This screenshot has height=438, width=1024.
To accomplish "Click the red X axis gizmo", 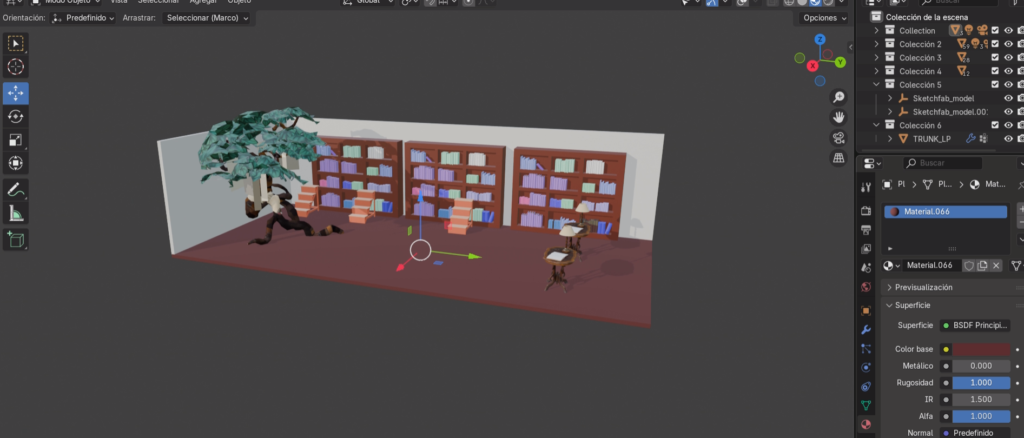I will pyautogui.click(x=812, y=66).
